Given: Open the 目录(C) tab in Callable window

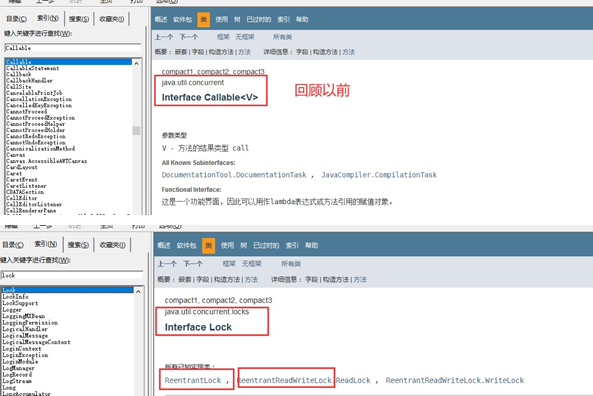Looking at the screenshot, I should point(16,19).
